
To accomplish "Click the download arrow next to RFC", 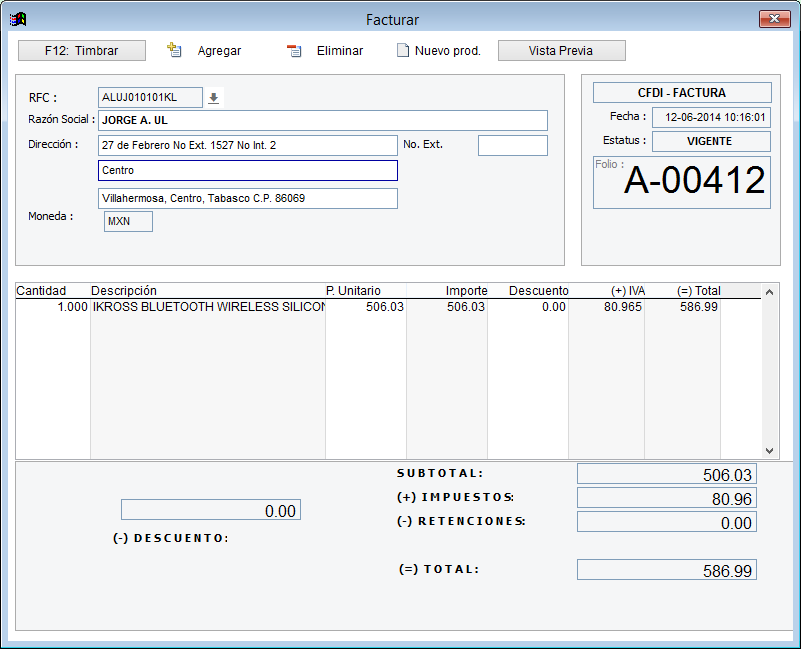I will [214, 98].
